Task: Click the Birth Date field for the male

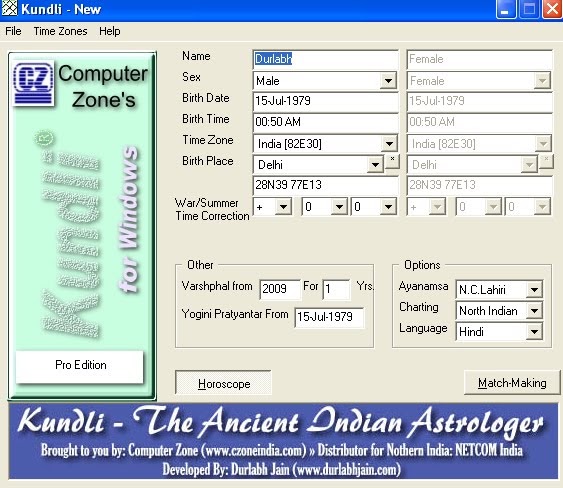Action: click(x=325, y=101)
